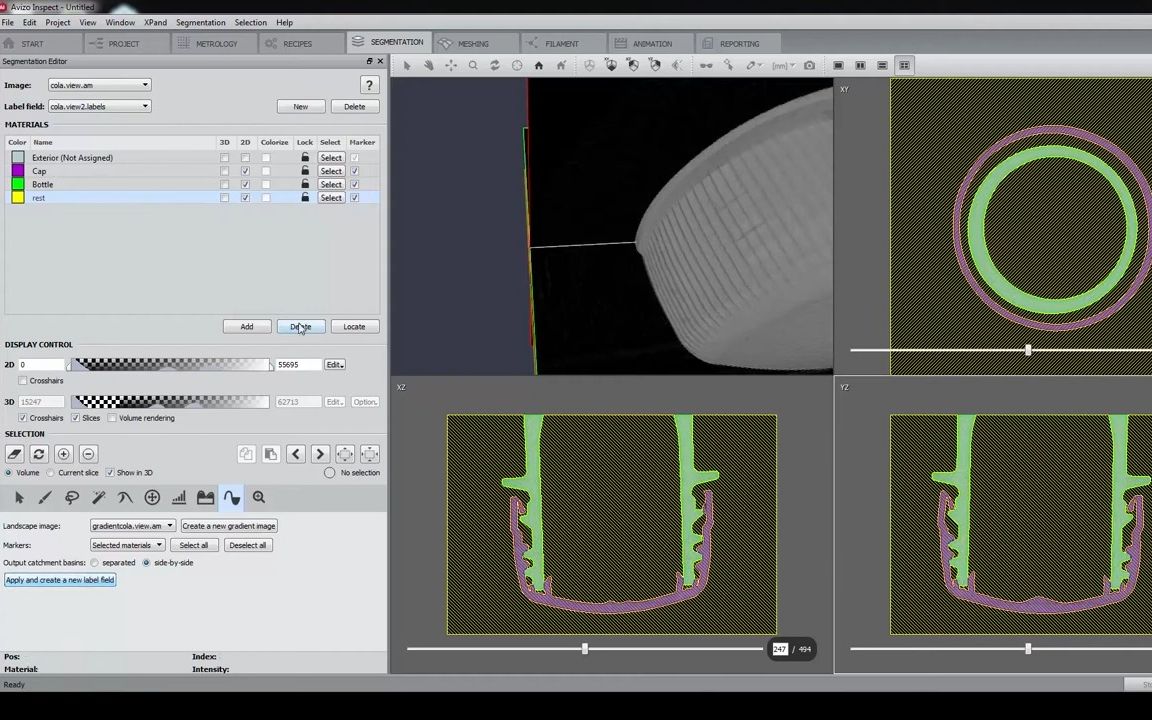This screenshot has width=1152, height=720.
Task: Click the clear selection eraser icon
Action: pos(14,454)
